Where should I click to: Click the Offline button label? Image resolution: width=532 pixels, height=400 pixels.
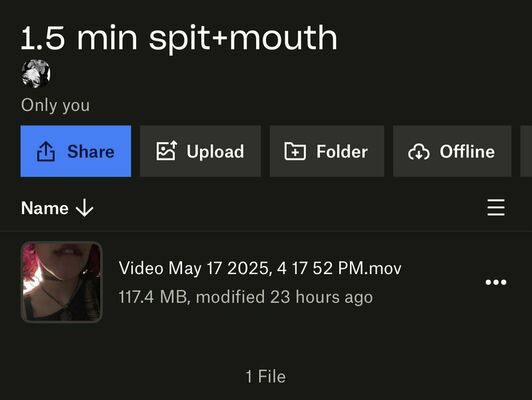[467, 151]
